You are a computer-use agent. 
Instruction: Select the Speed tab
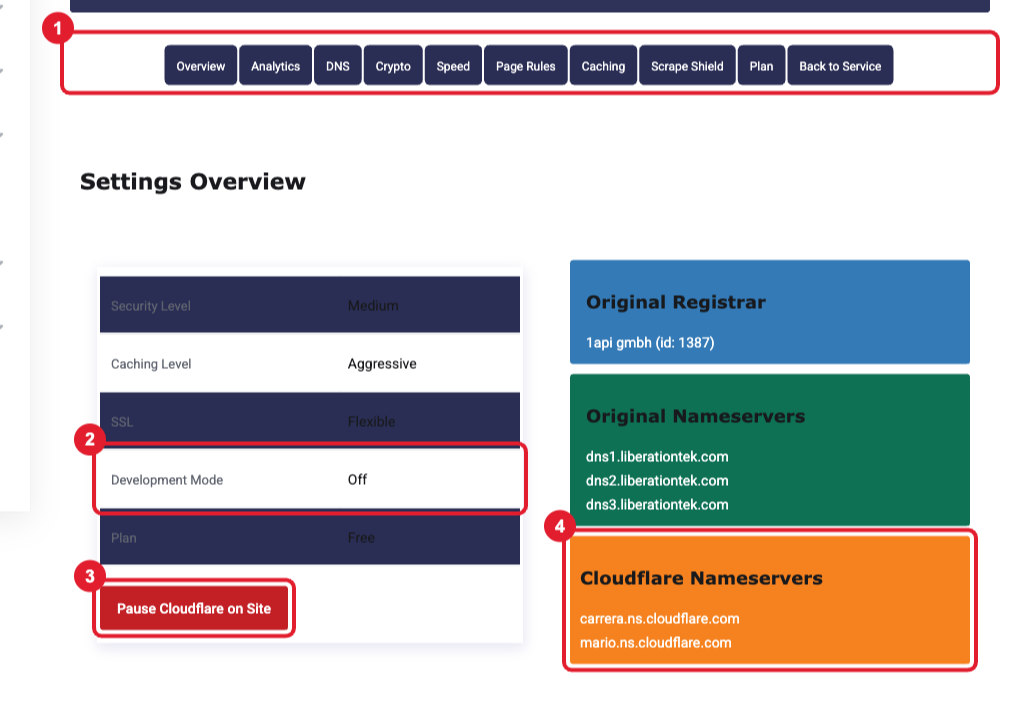pyautogui.click(x=453, y=66)
